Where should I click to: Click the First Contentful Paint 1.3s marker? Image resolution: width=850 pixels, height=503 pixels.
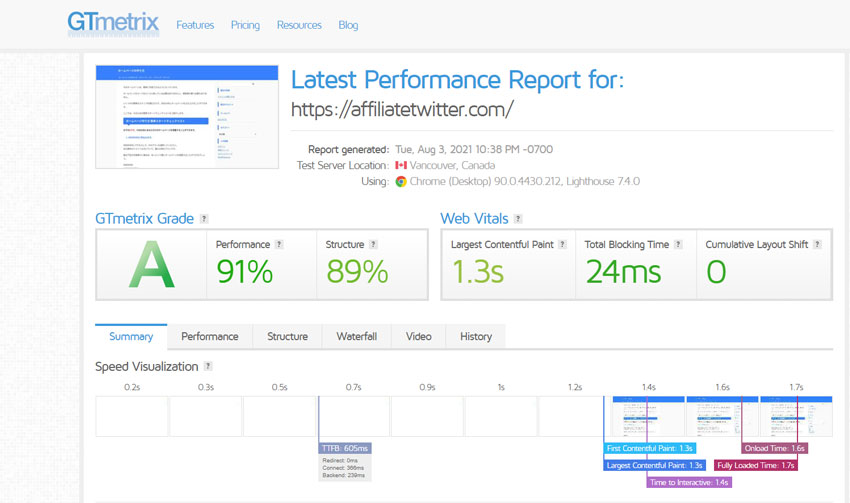(x=649, y=448)
